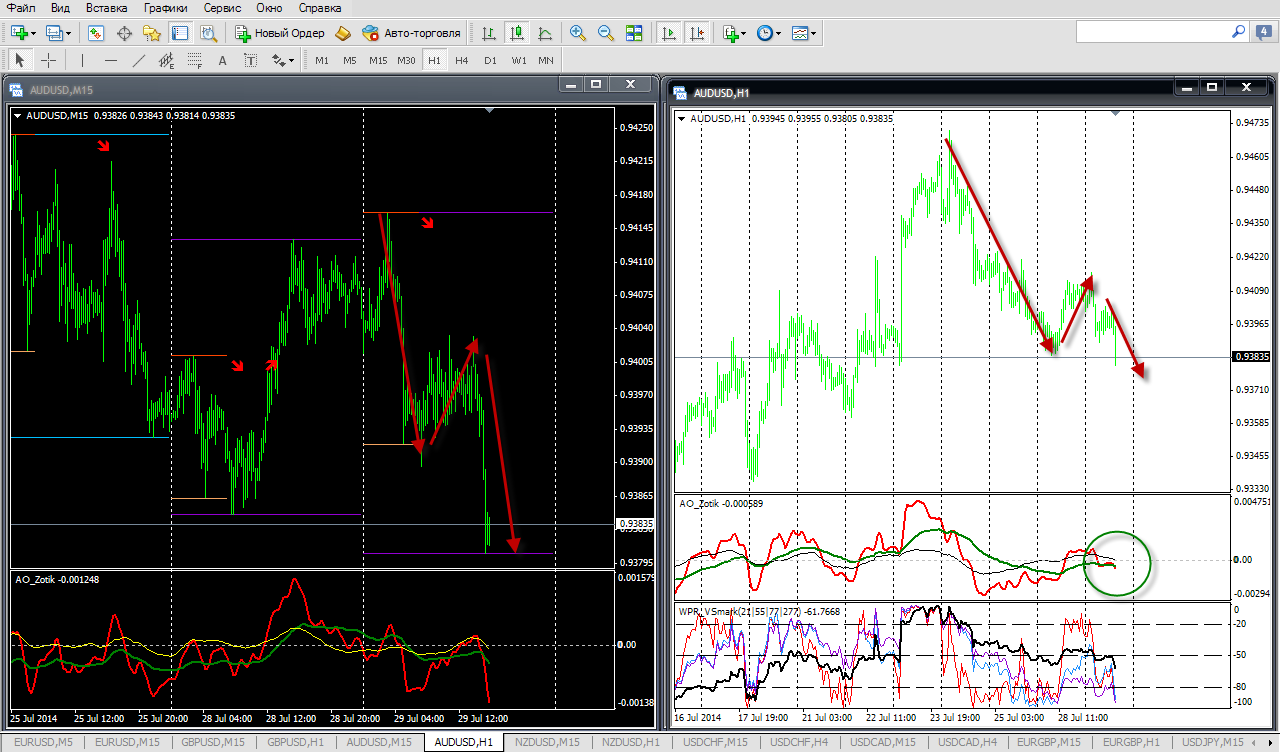Image resolution: width=1280 pixels, height=752 pixels.
Task: Open the Strategy Tester icon
Action: 208,33
